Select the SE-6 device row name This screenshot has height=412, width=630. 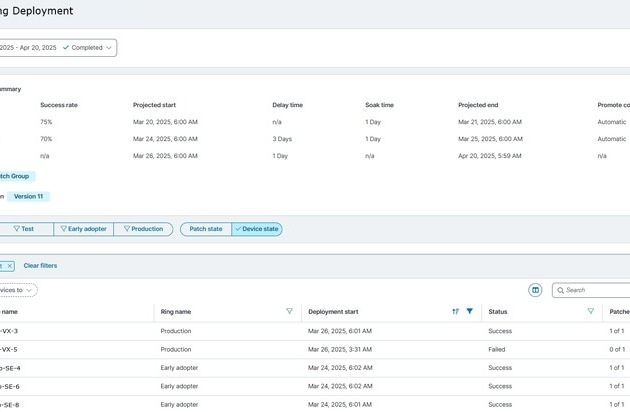click(x=10, y=387)
